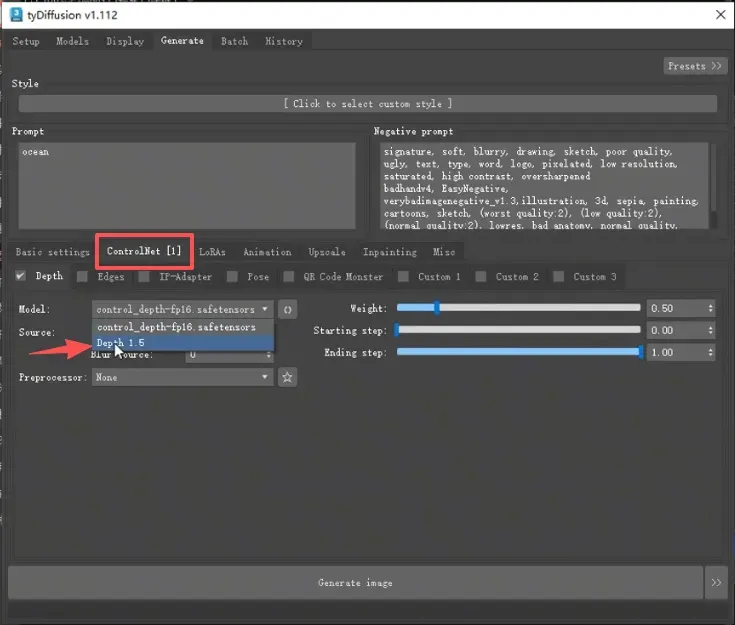
Task: Enable the Edges checkbox
Action: pyautogui.click(x=82, y=277)
